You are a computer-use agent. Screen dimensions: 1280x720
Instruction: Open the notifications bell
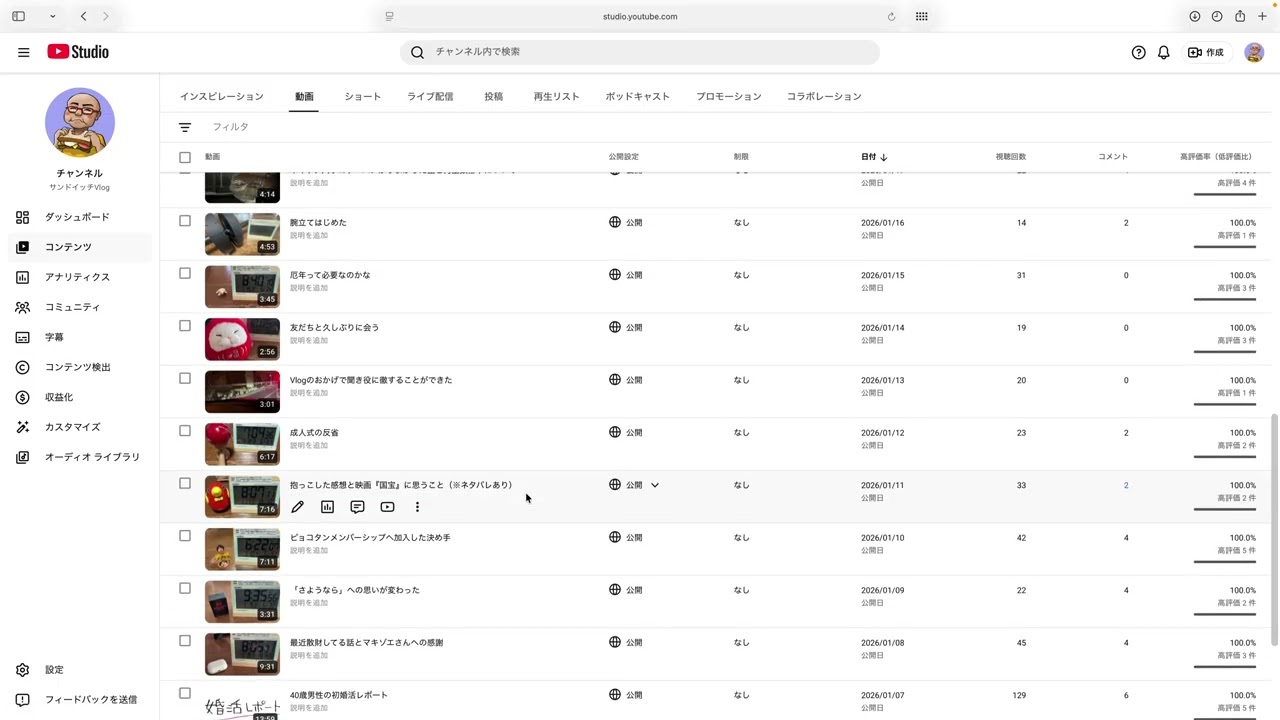click(1163, 52)
